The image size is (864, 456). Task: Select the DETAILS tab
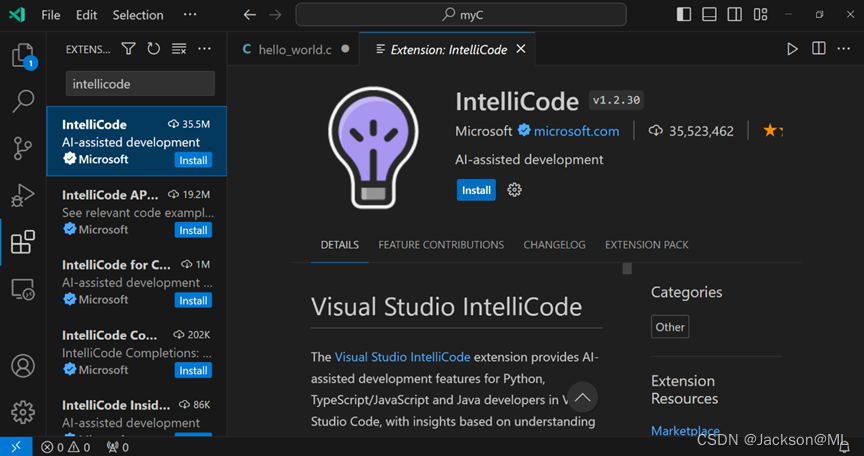[339, 245]
